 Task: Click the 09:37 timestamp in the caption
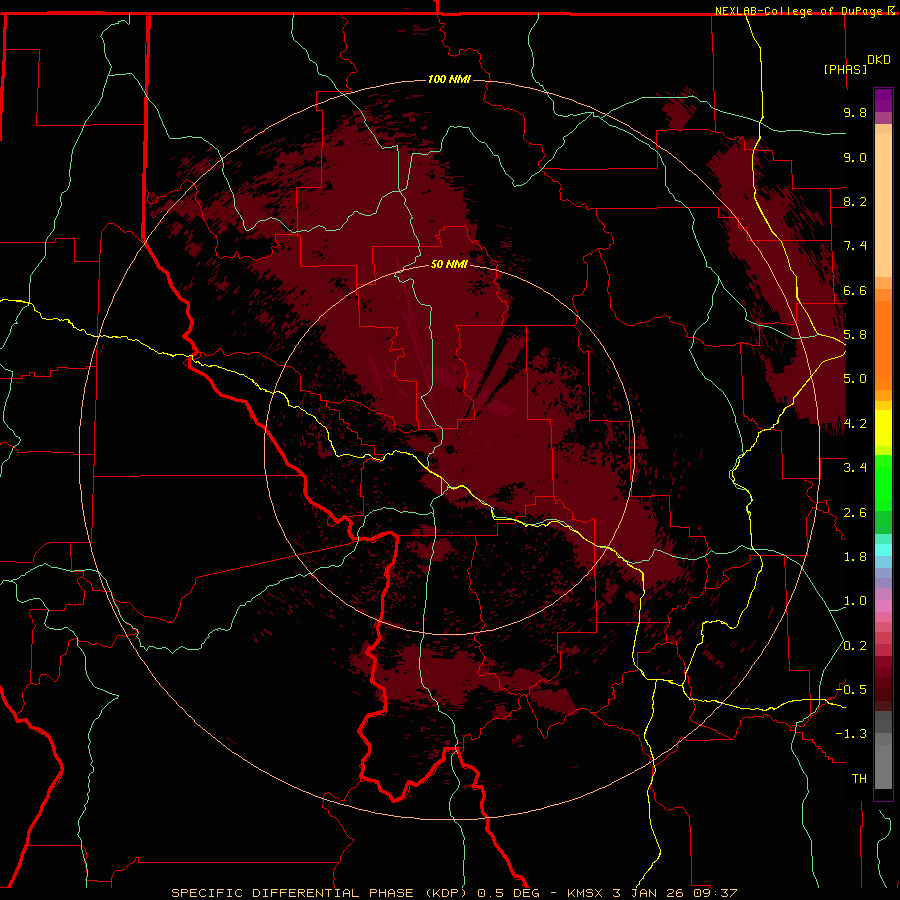coord(715,893)
